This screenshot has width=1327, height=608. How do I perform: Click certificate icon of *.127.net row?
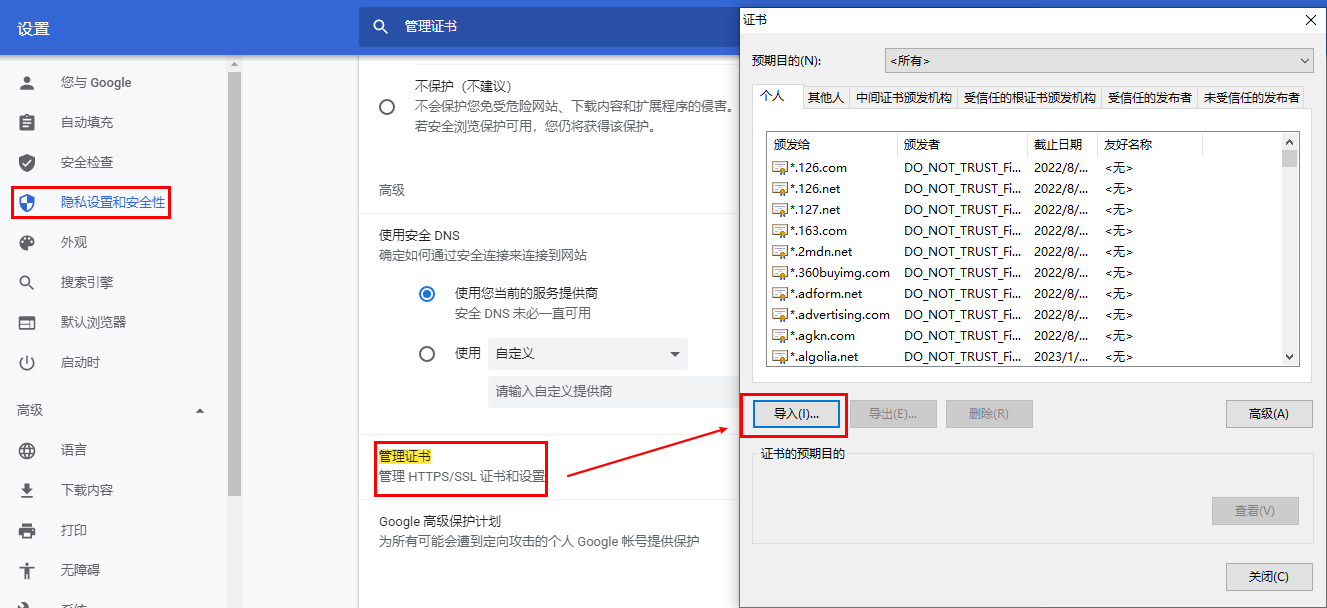(780, 210)
